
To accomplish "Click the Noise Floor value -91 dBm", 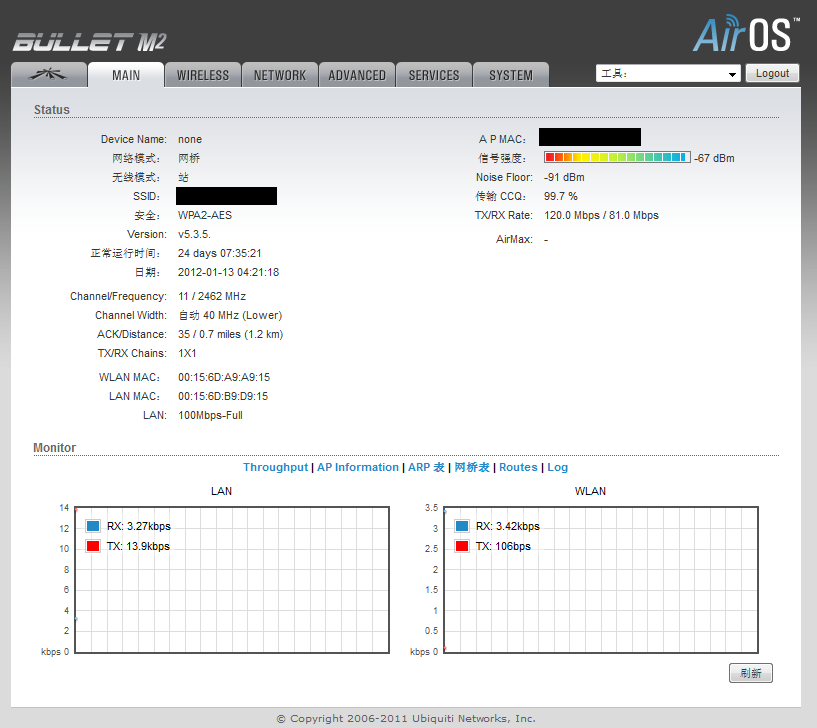I will (564, 177).
